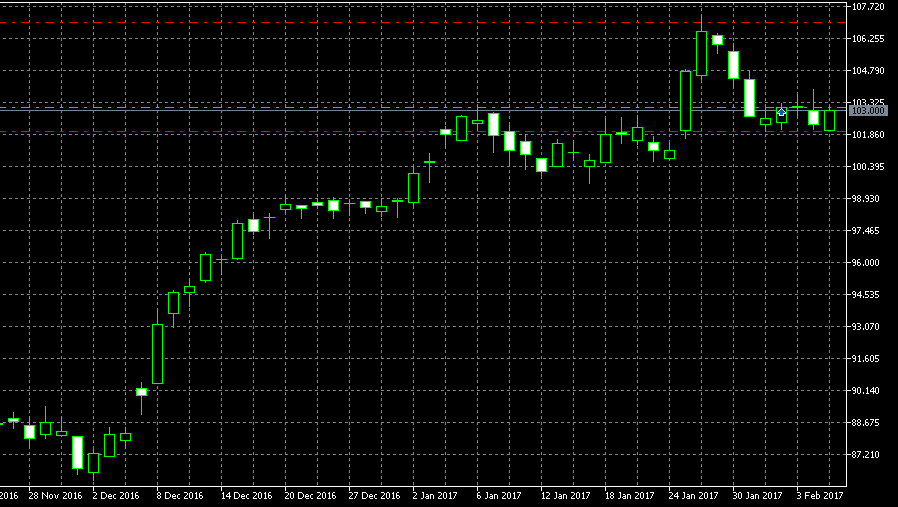Click the 28 Nov 2016 date label
The image size is (898, 507).
tap(55, 496)
